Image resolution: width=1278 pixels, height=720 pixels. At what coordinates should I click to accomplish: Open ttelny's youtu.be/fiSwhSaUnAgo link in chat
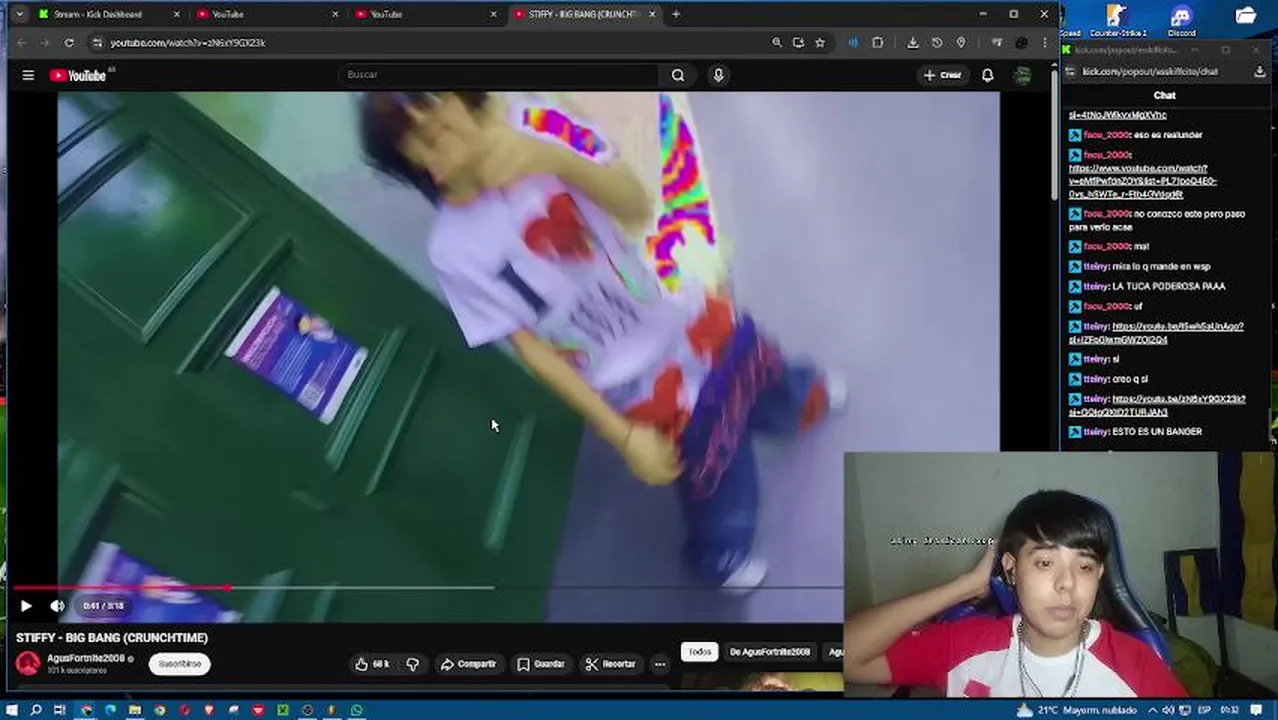click(1158, 333)
